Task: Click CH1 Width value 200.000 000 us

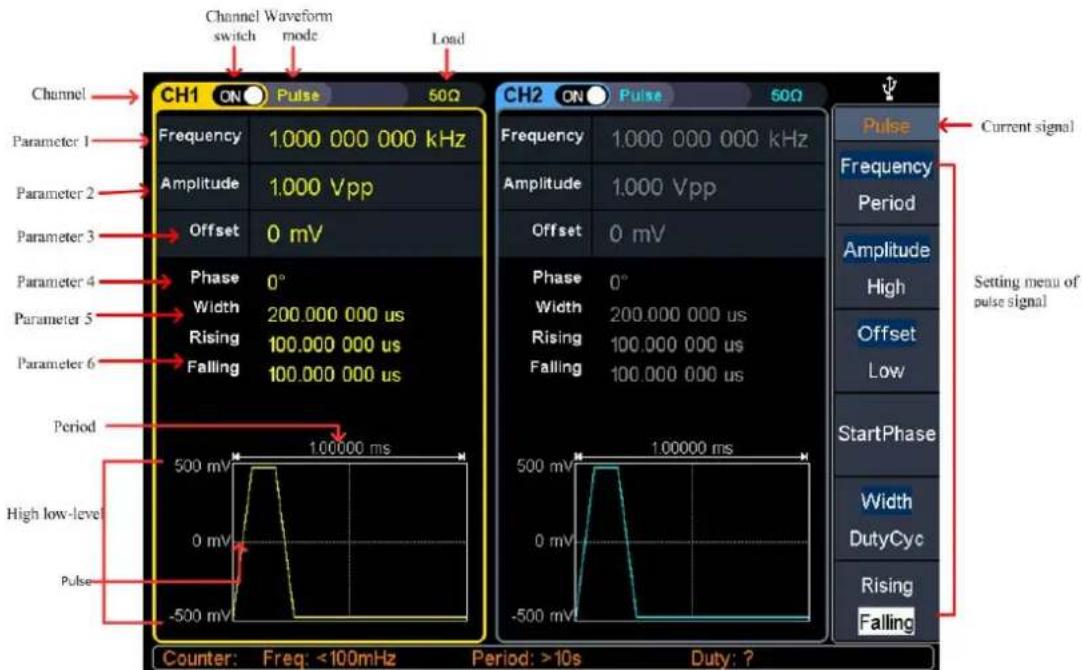Action: [x=335, y=315]
